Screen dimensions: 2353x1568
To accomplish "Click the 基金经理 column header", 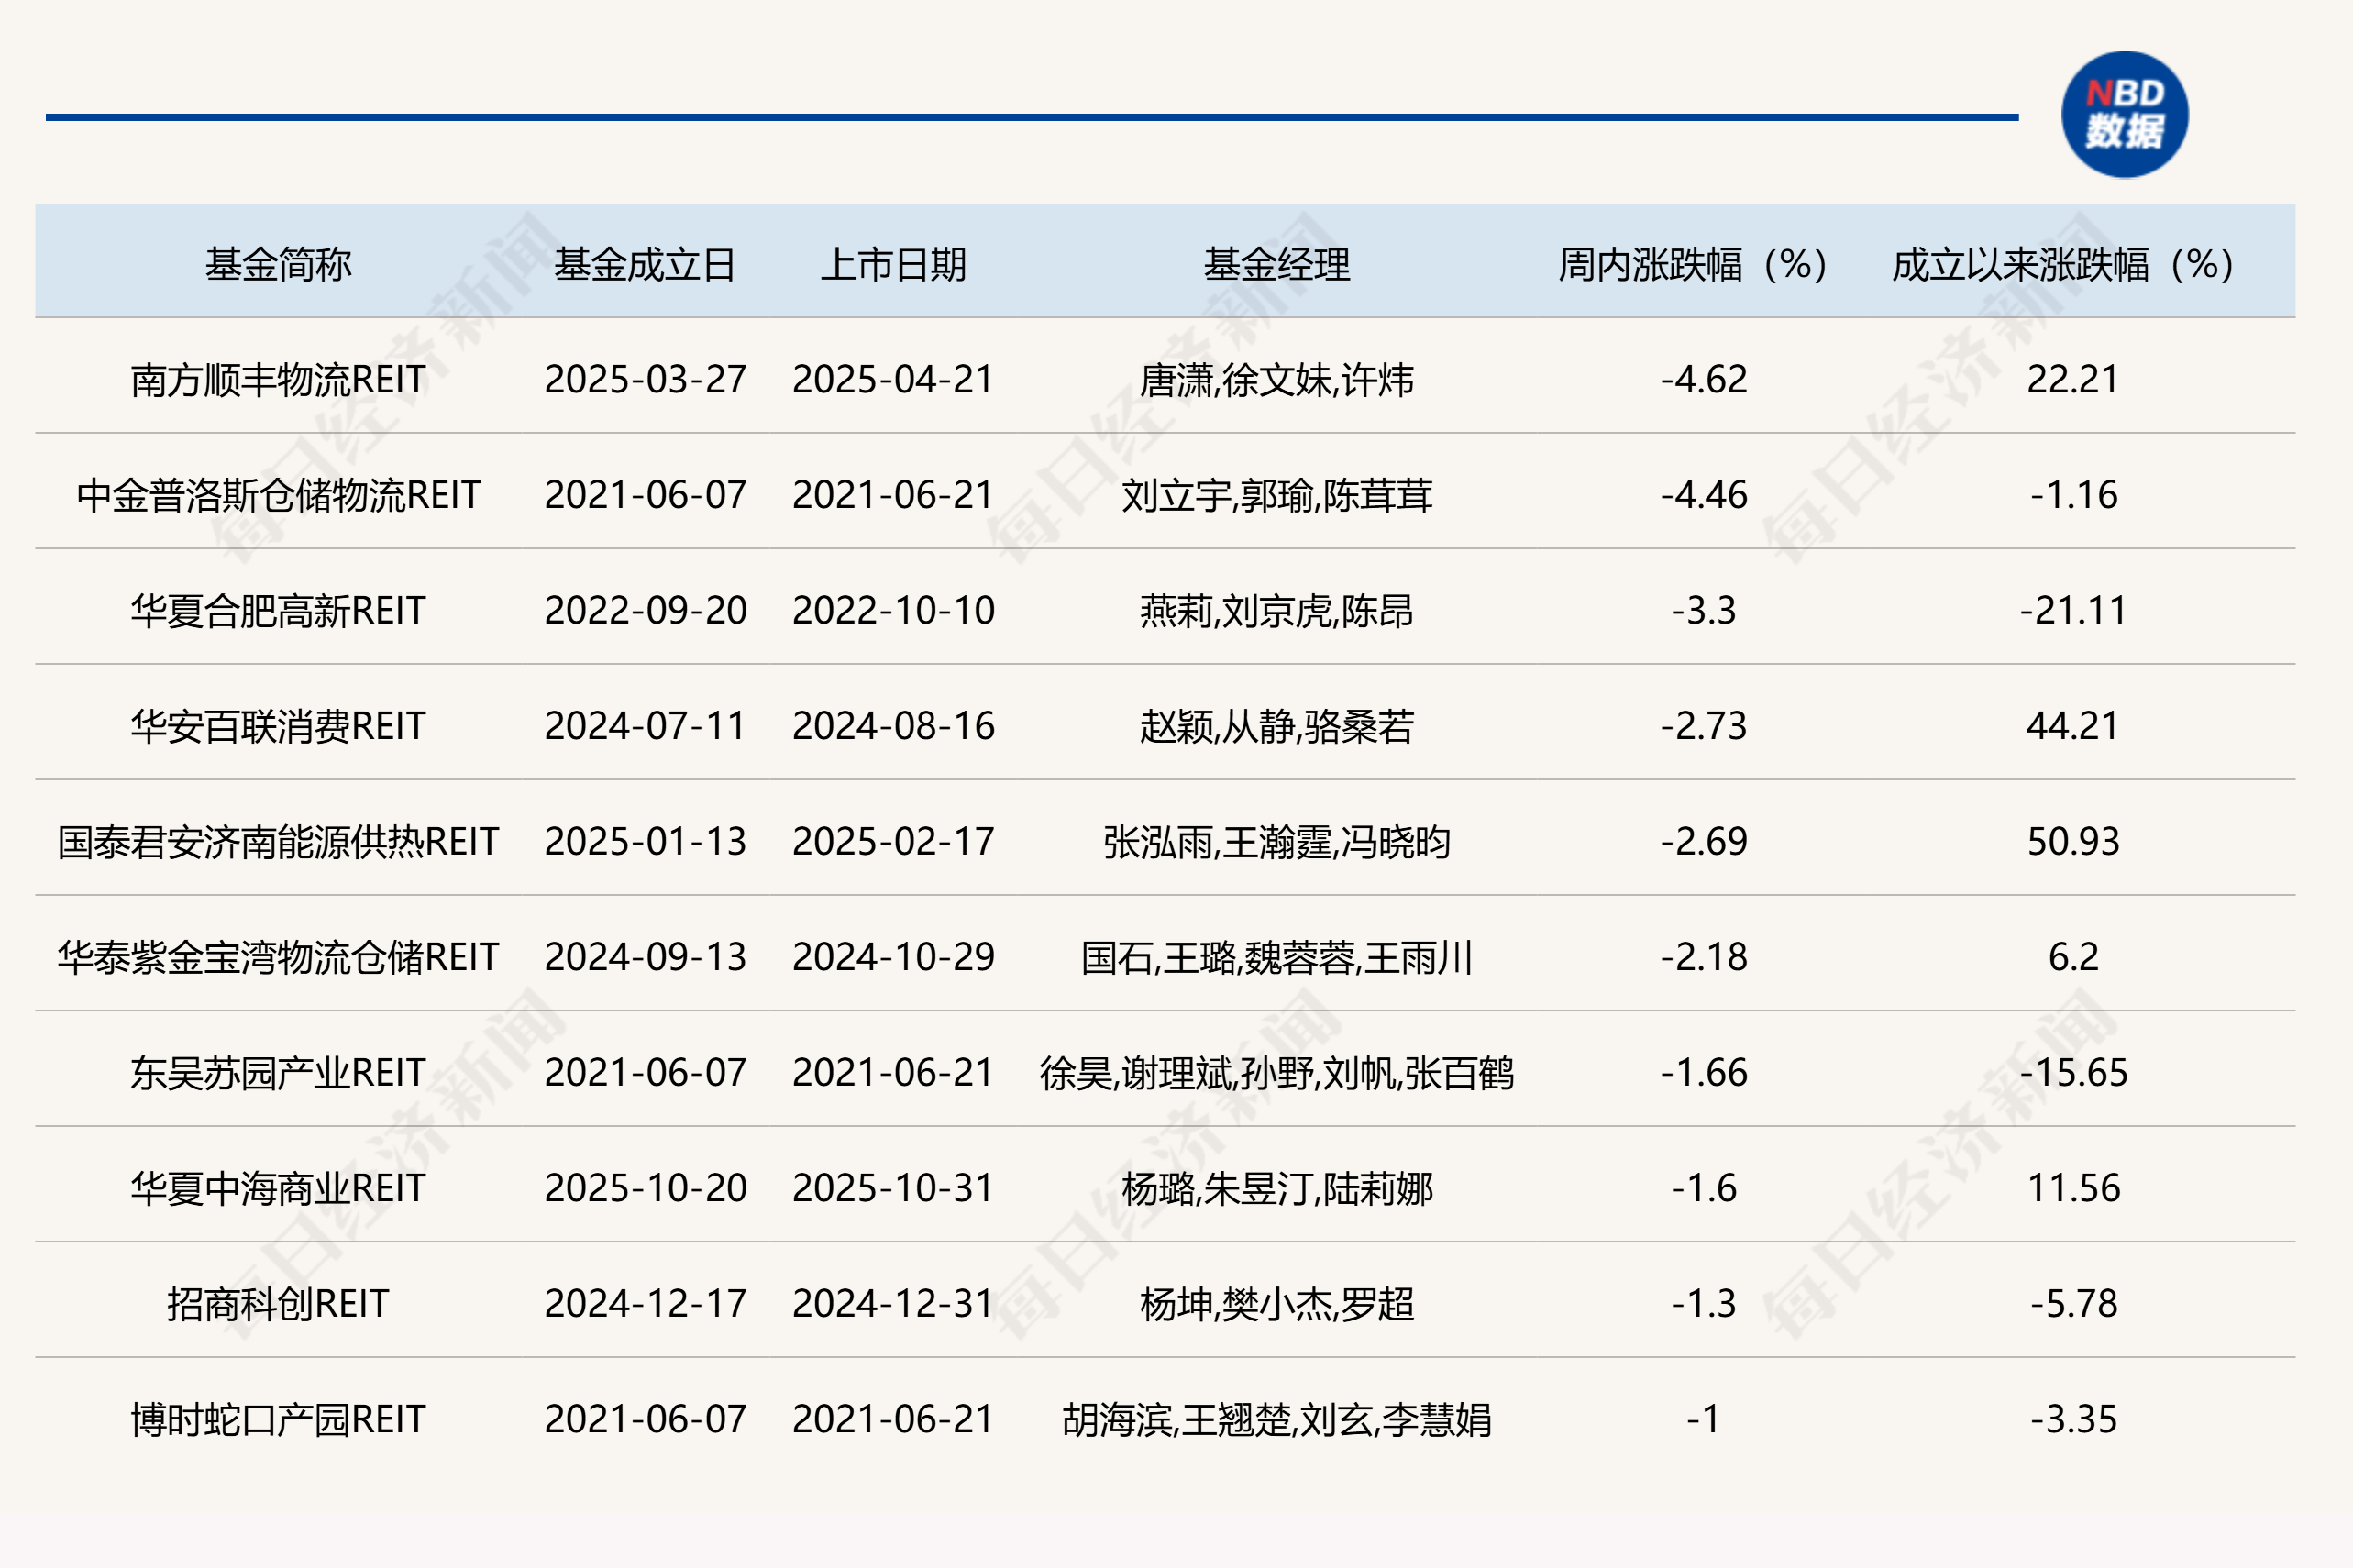I will (x=1276, y=265).
